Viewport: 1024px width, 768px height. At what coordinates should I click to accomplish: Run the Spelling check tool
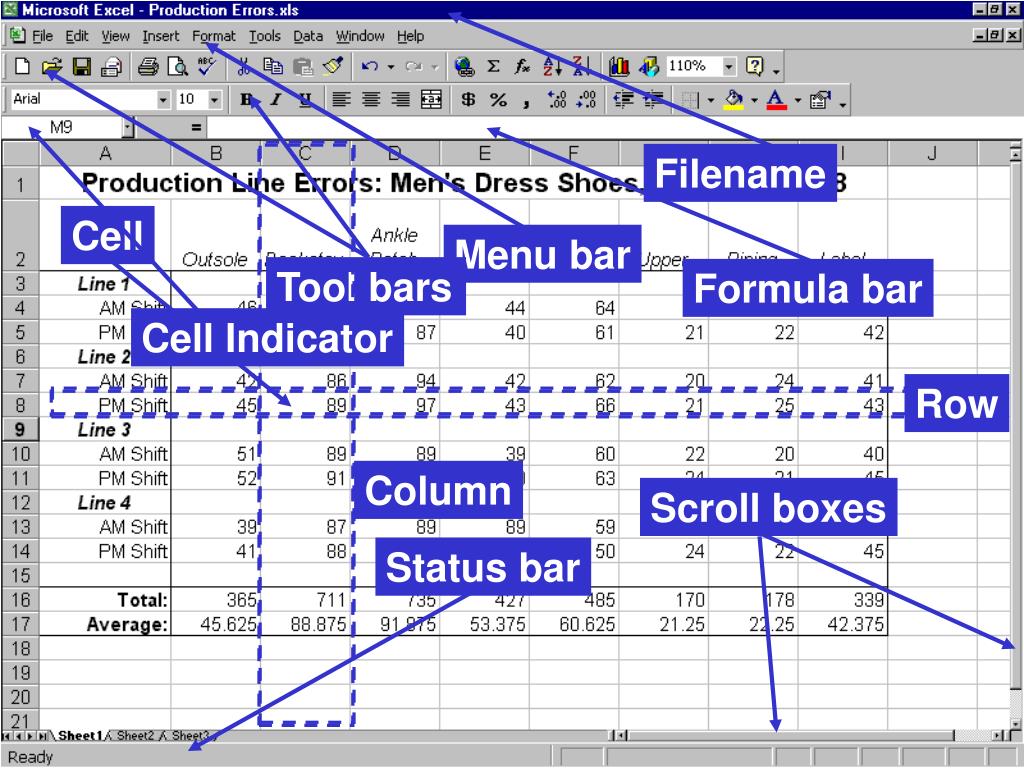[206, 67]
